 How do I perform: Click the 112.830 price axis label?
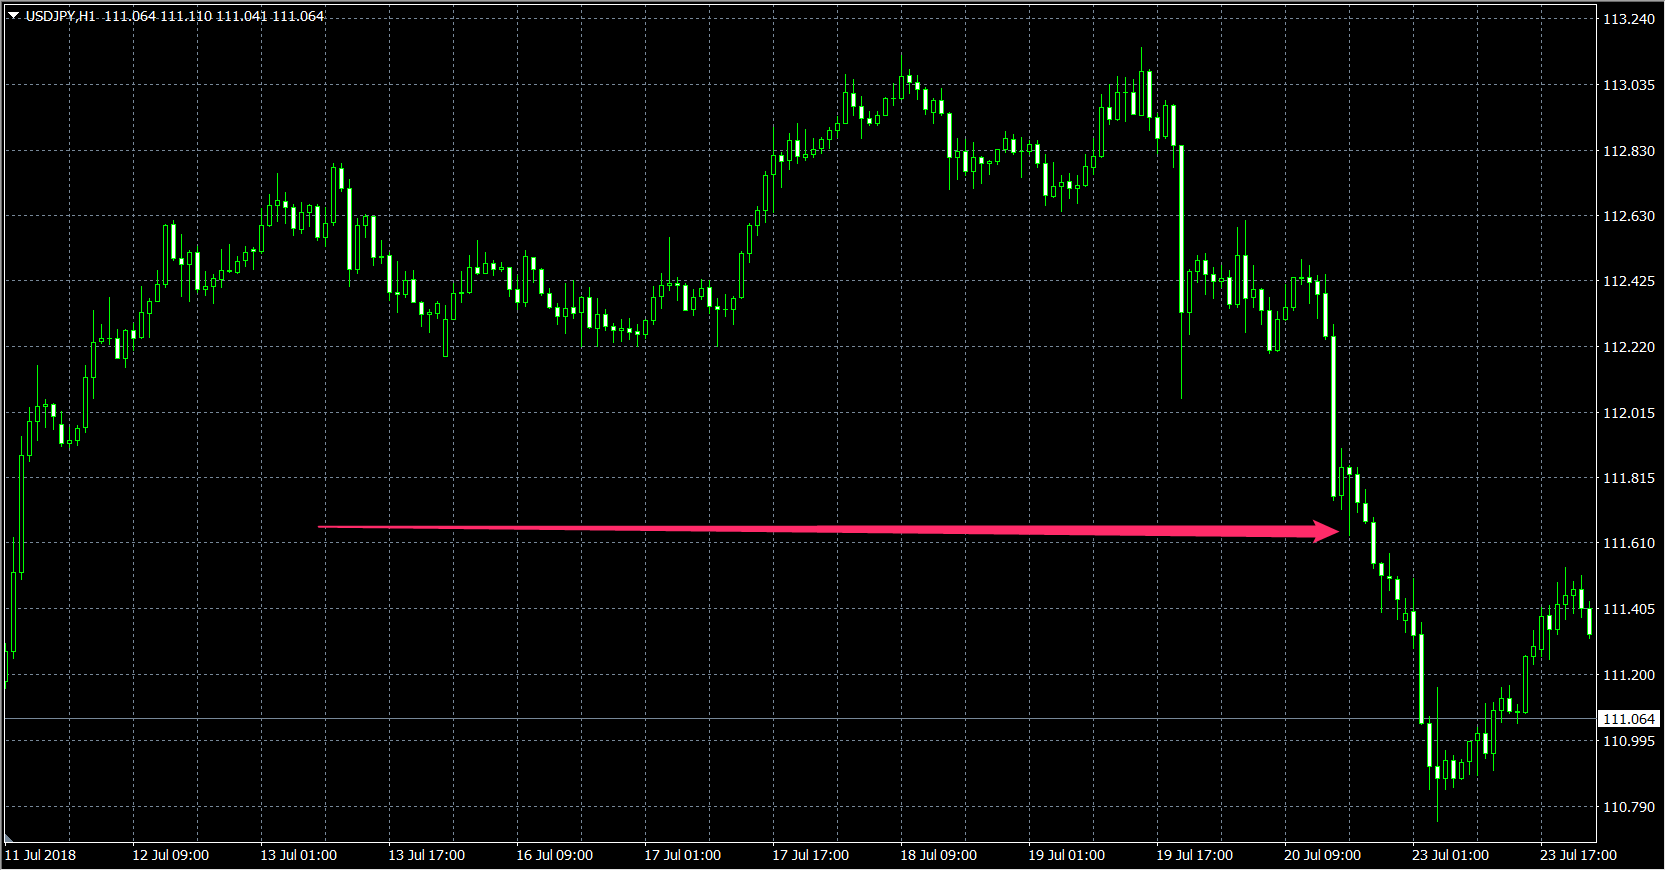pyautogui.click(x=1629, y=151)
